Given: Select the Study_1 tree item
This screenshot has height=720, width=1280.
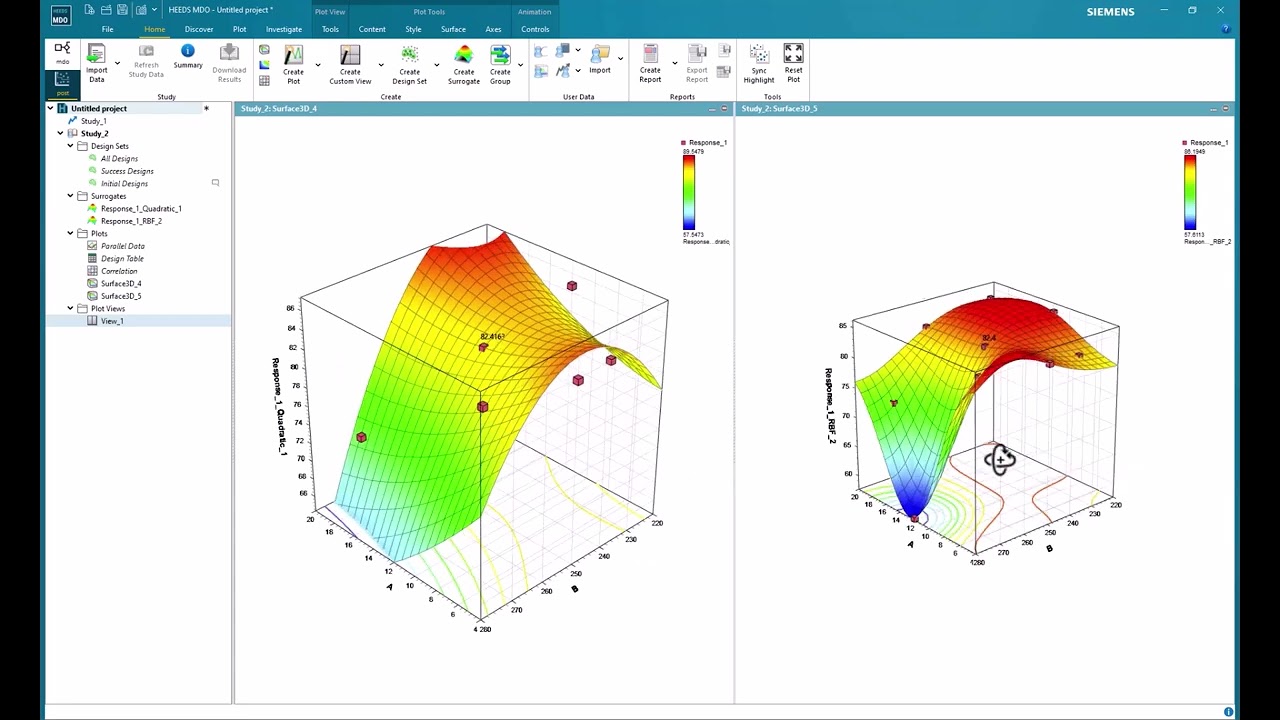Looking at the screenshot, I should [93, 121].
